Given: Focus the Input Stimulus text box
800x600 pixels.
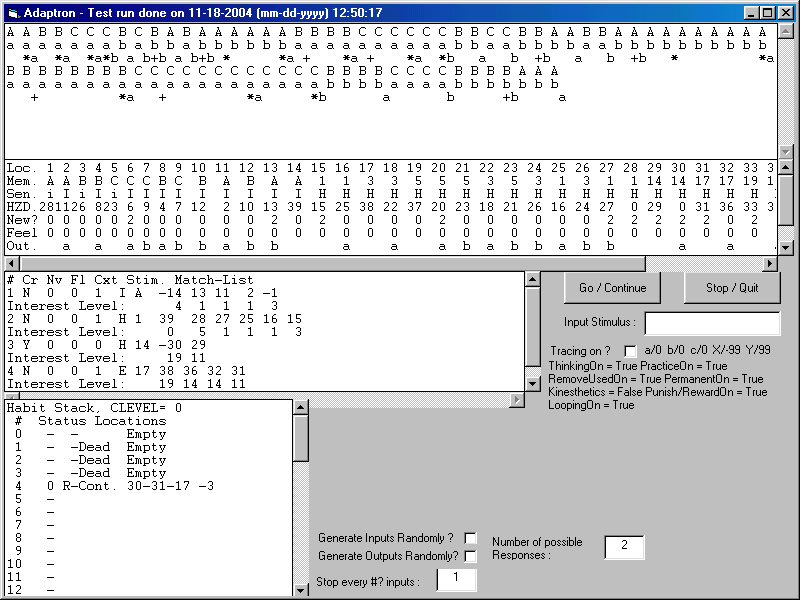Looking at the screenshot, I should (712, 323).
